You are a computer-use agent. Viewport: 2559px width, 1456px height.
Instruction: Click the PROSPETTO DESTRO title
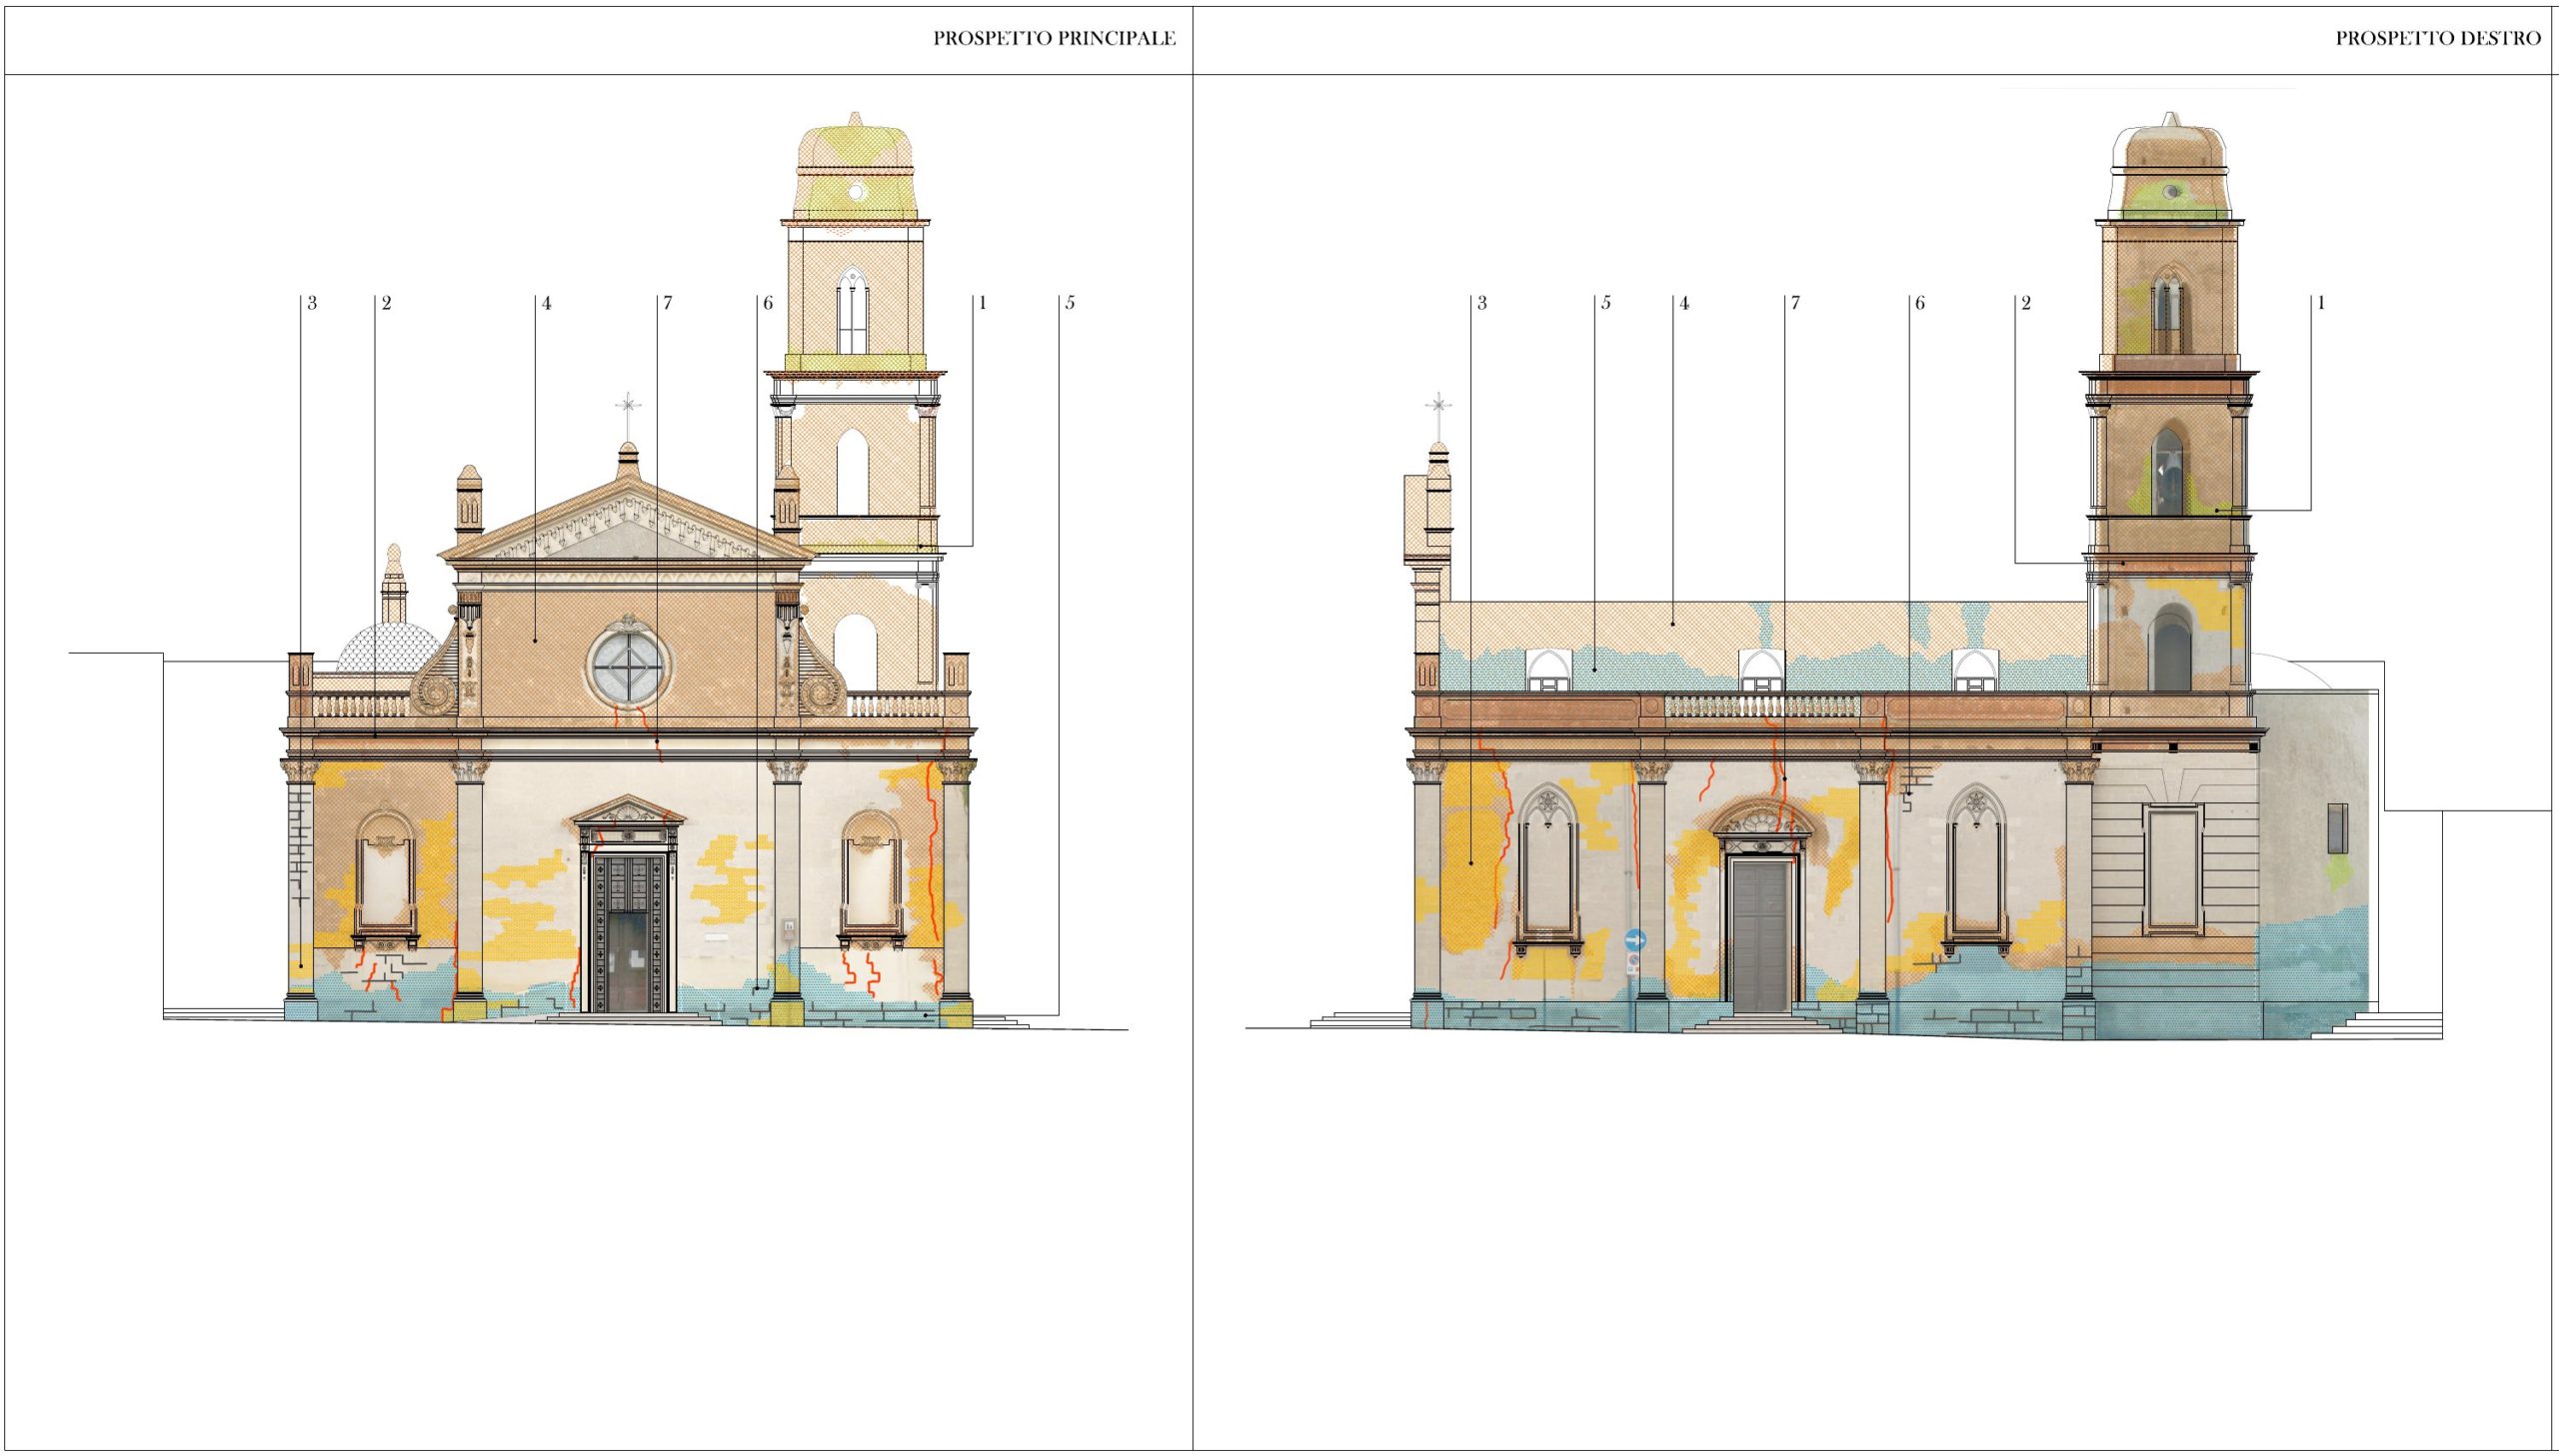tap(2438, 38)
